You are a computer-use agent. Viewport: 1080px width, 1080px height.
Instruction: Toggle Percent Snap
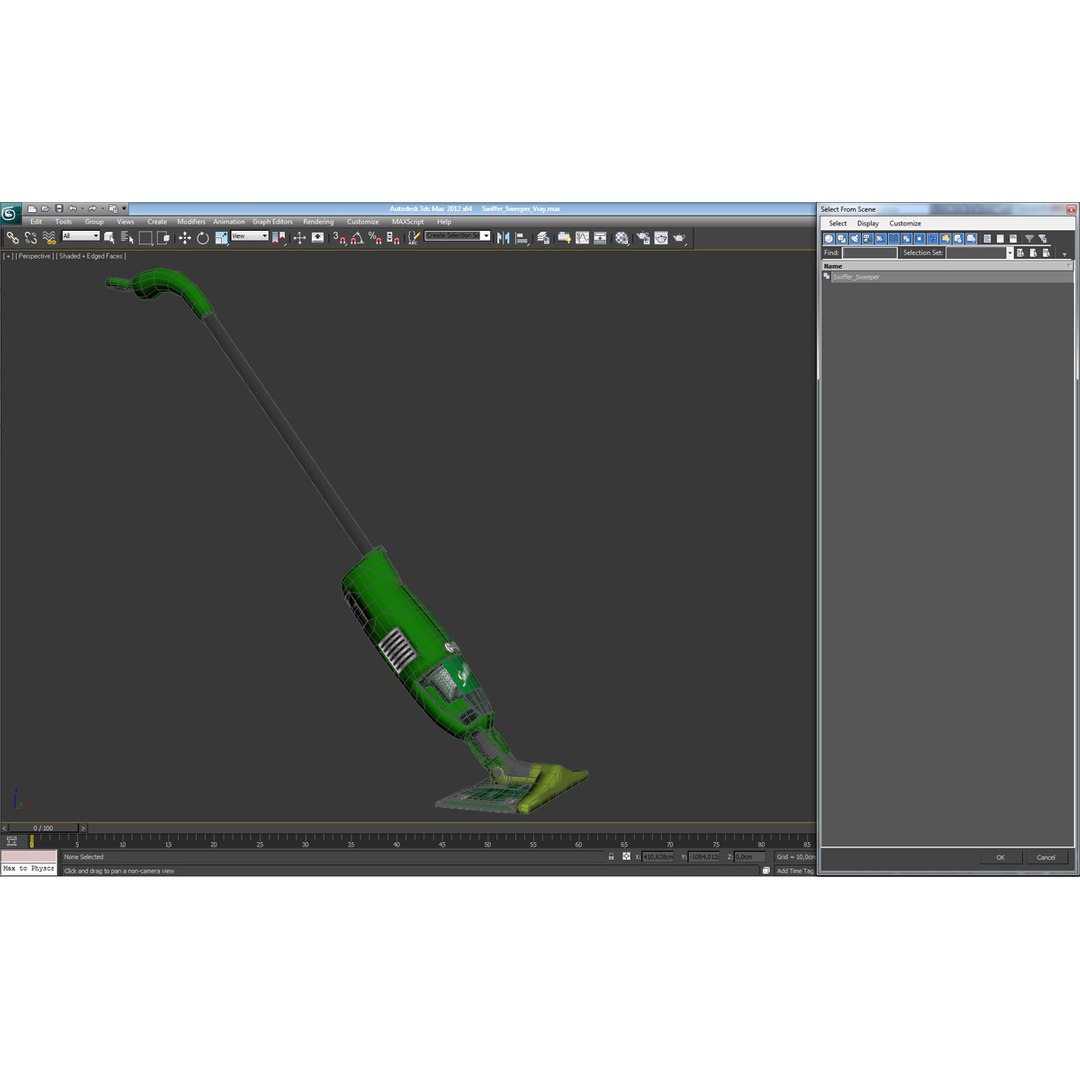[x=375, y=238]
